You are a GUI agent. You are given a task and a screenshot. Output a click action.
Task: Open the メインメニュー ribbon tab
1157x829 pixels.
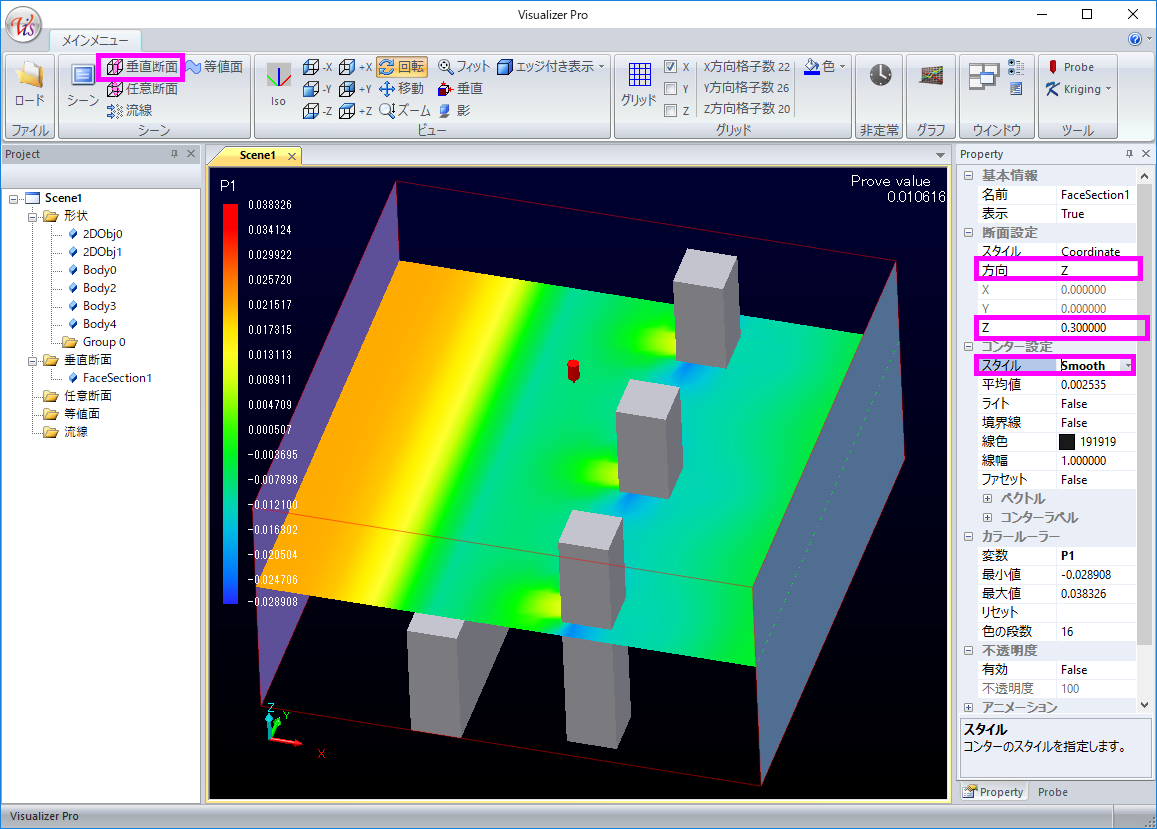pyautogui.click(x=95, y=40)
